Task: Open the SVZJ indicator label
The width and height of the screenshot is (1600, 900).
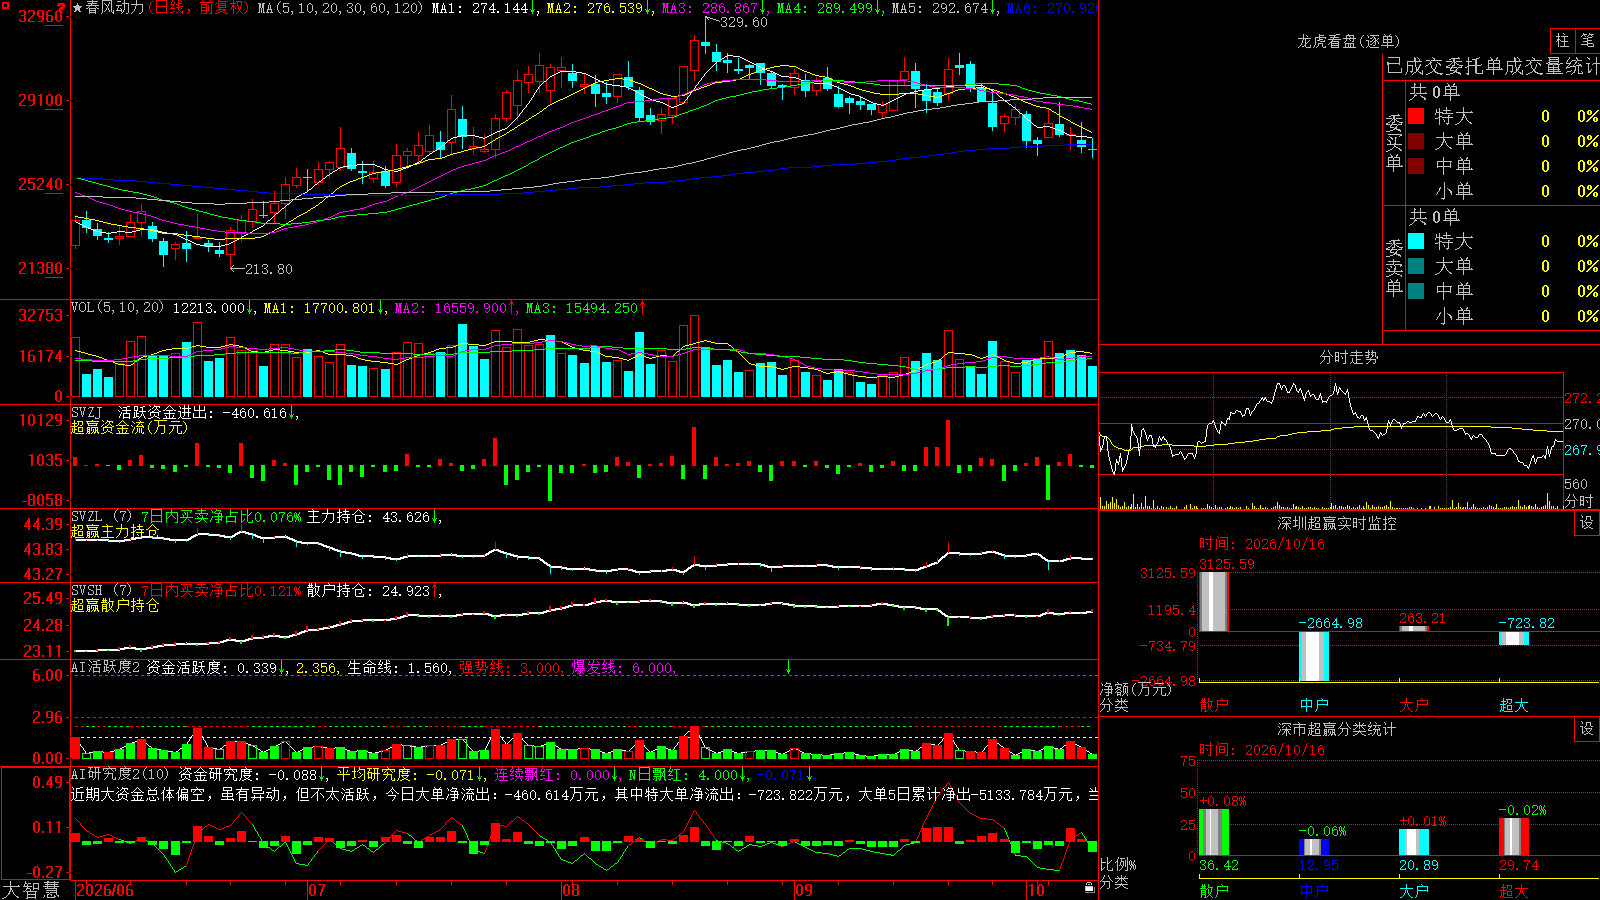Action: tap(87, 412)
